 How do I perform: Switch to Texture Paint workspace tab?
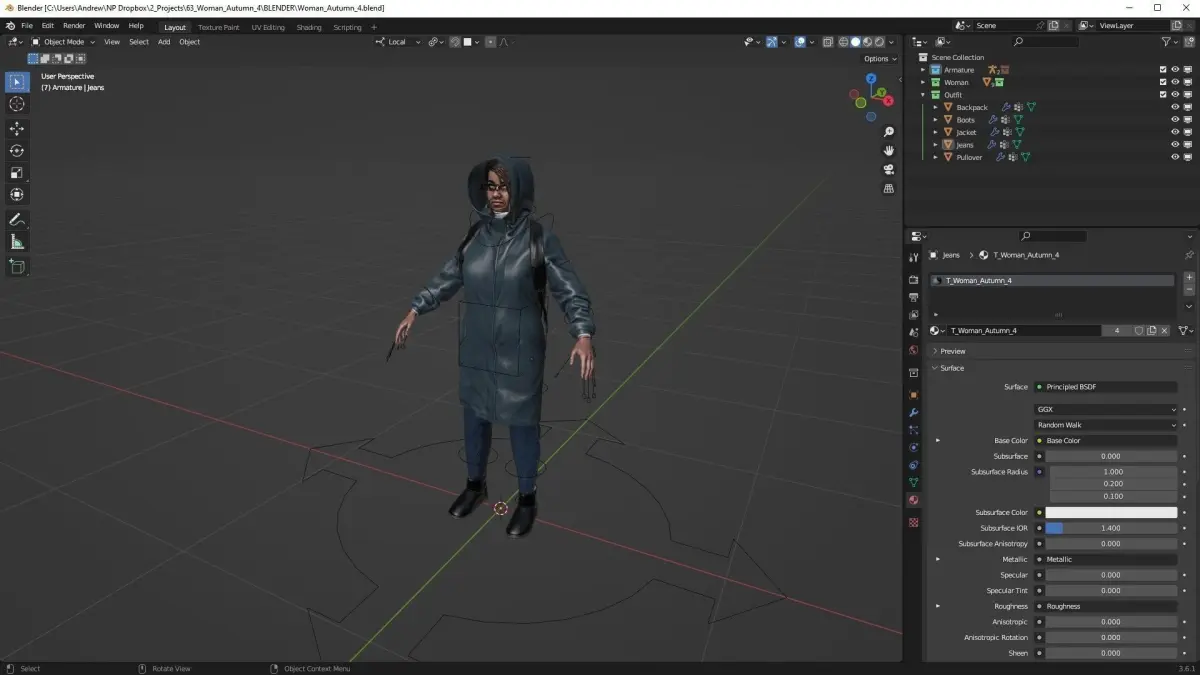click(x=218, y=27)
